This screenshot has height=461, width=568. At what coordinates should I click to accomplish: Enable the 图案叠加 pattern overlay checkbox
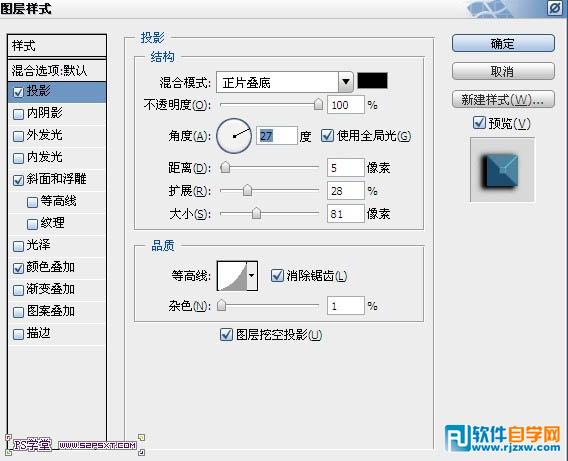[18, 312]
